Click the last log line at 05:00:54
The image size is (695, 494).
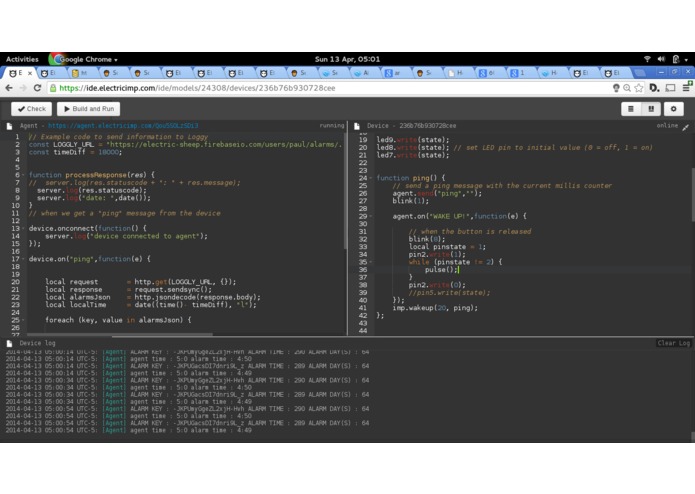coord(129,430)
